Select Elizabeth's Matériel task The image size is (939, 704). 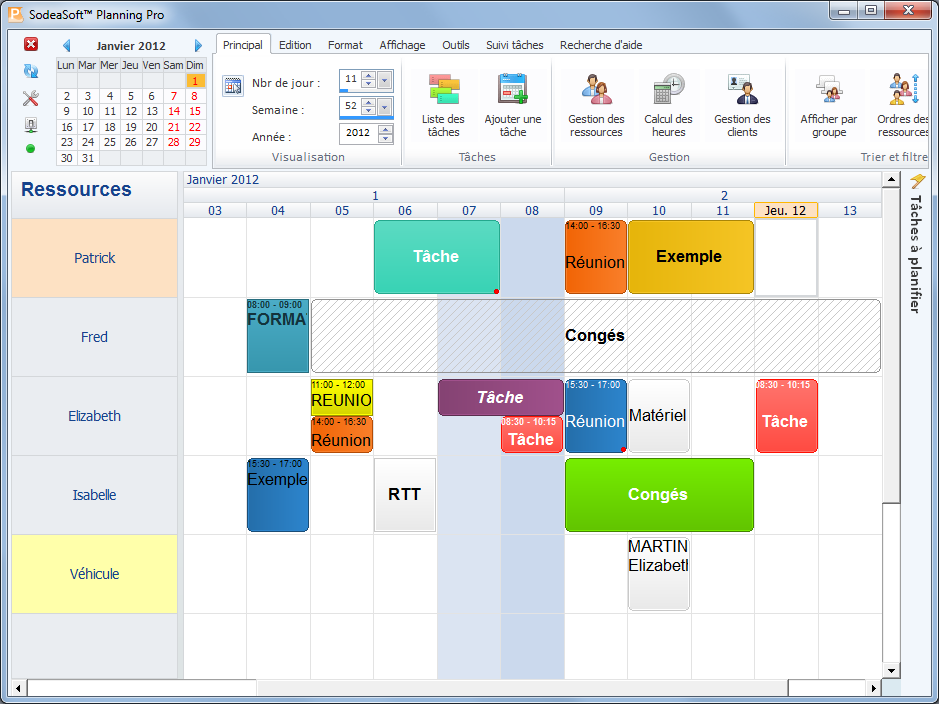coord(659,416)
